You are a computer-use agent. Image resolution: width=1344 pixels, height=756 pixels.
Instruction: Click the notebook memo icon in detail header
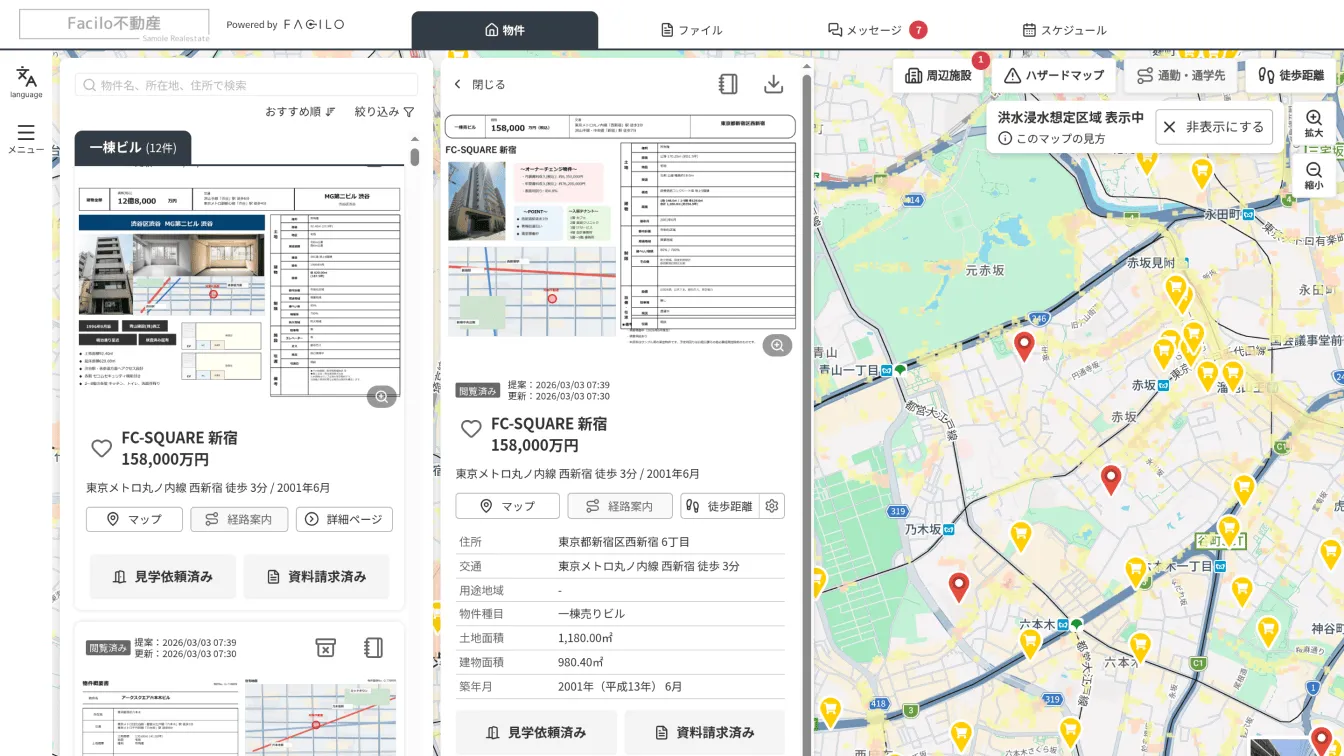coord(728,84)
